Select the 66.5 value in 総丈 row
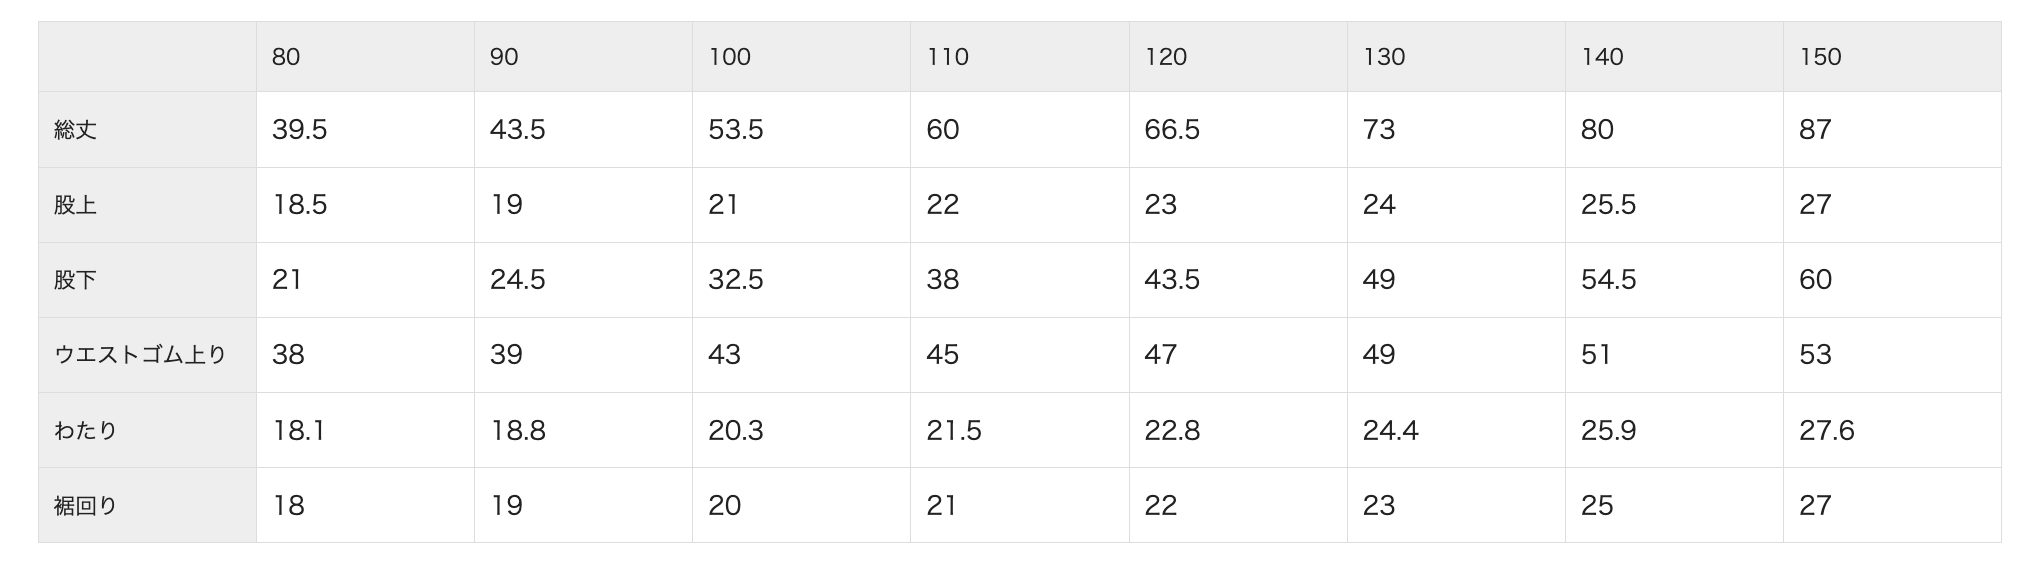Screen dimensions: 2044x576 (1172, 130)
